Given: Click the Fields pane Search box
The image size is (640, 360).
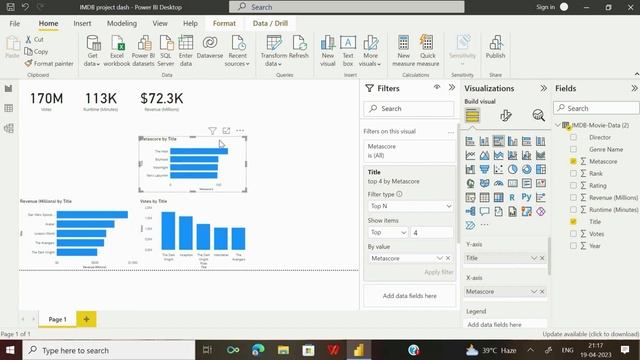Looking at the screenshot, I should (x=596, y=108).
